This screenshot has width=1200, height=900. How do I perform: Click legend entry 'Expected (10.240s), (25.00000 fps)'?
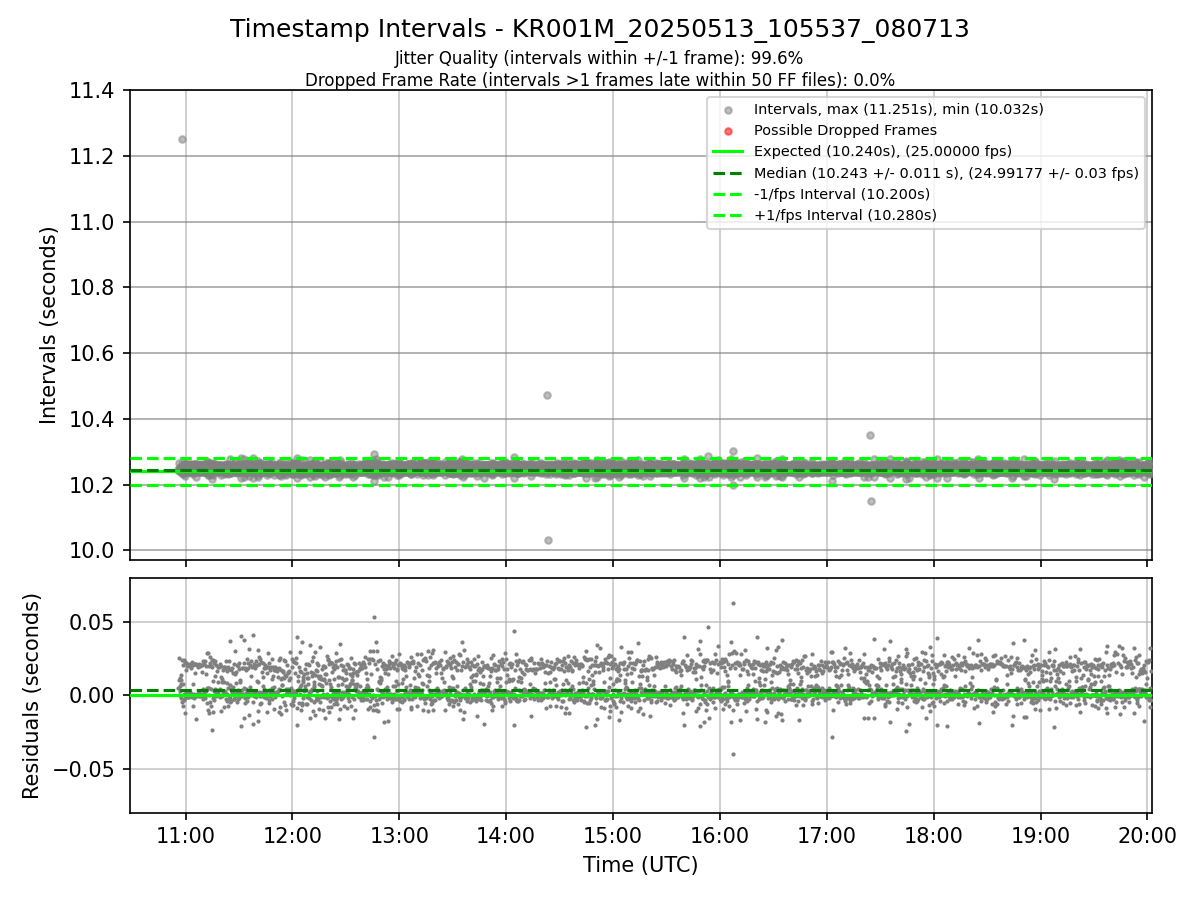(883, 151)
